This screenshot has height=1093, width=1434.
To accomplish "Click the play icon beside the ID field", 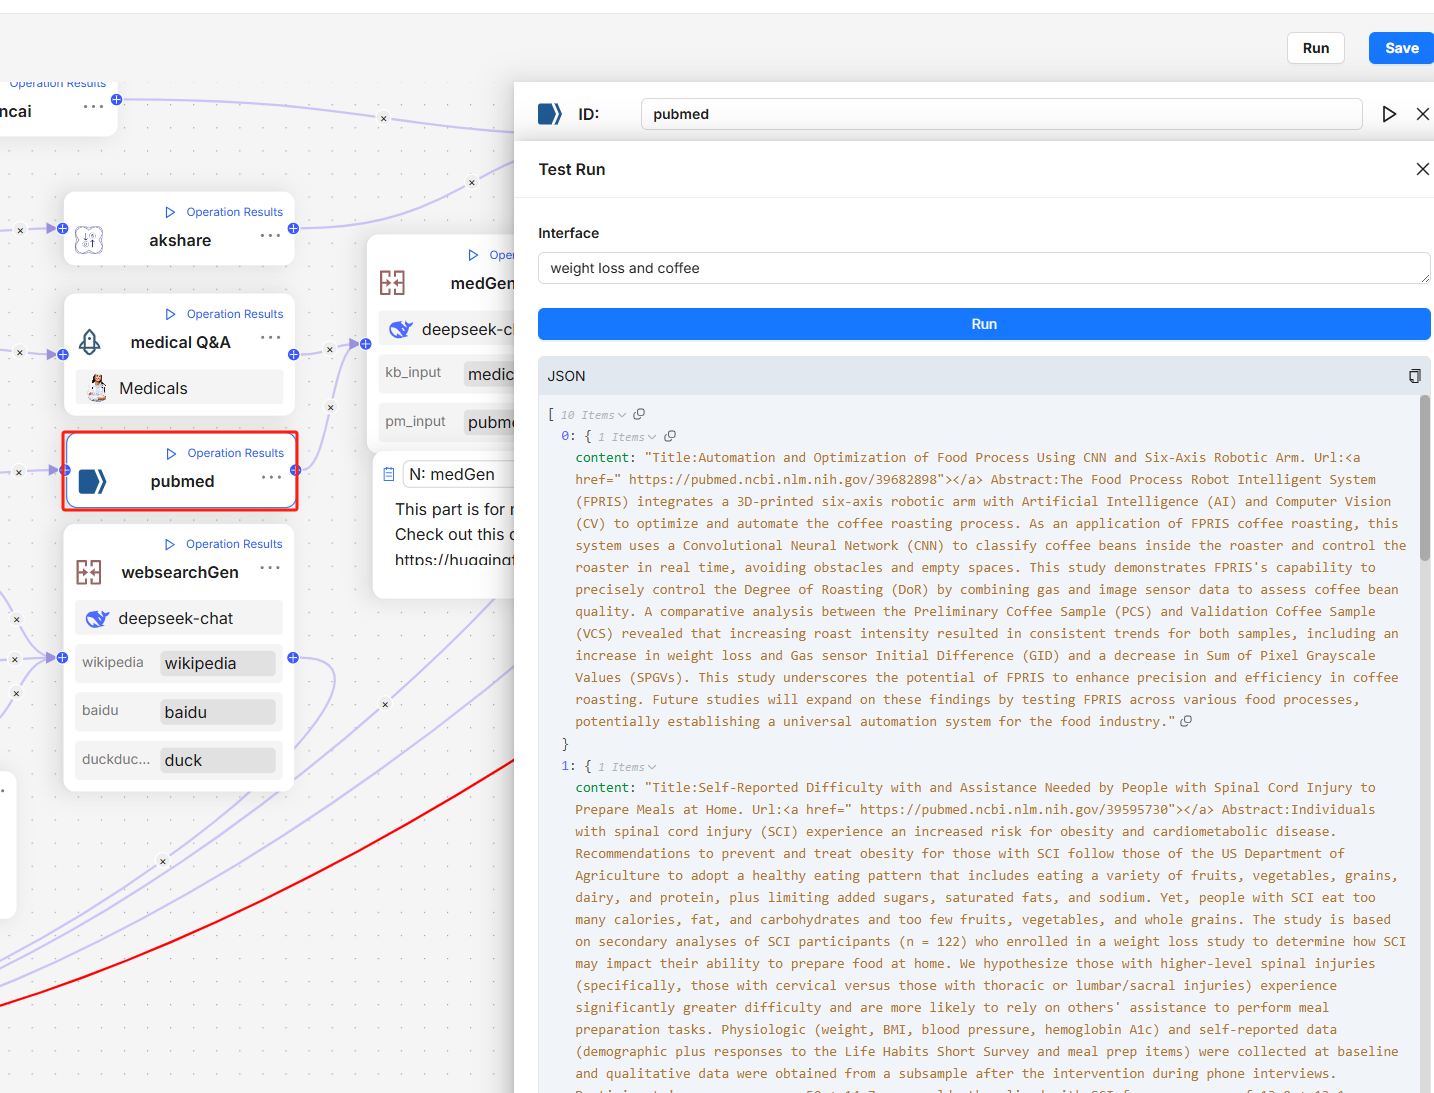I will click(x=1389, y=114).
